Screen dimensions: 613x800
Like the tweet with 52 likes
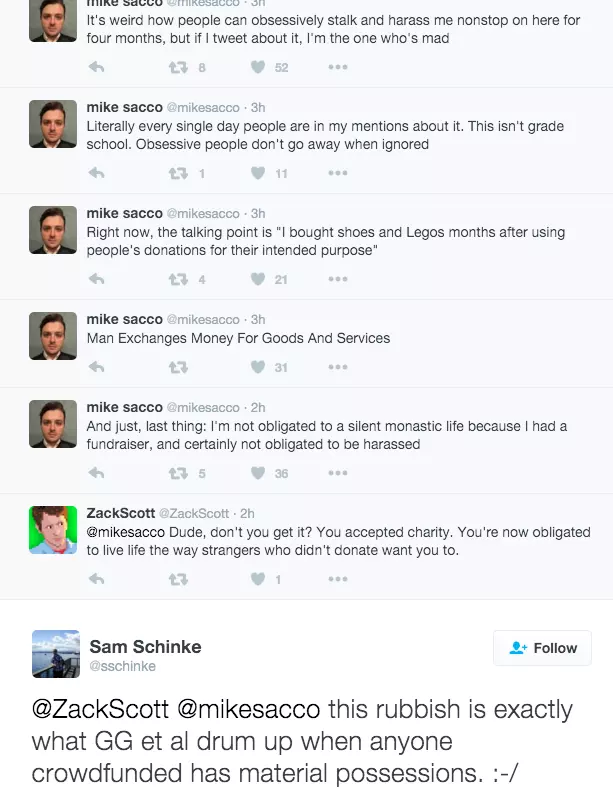click(258, 67)
